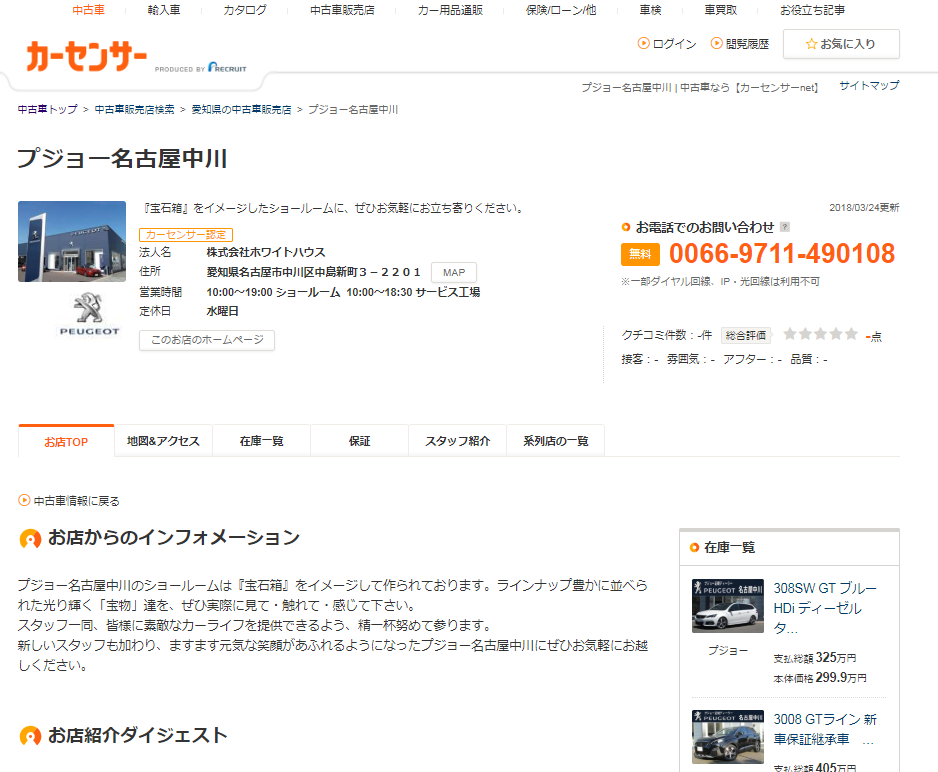938x772 pixels.
Task: Switch to the 地図&アクセス tab
Action: 163,441
